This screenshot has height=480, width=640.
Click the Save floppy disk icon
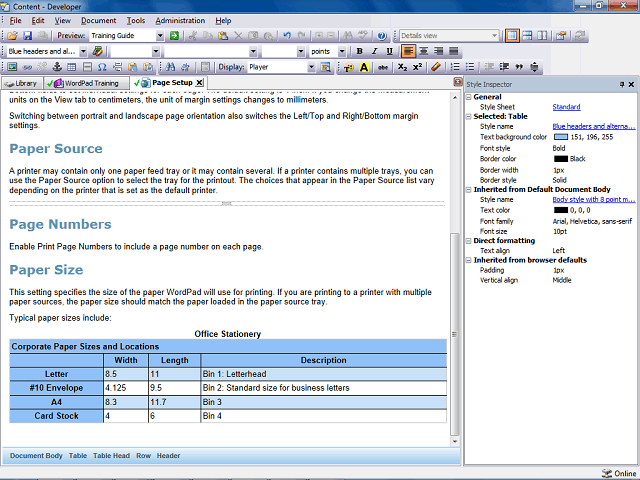(27, 36)
